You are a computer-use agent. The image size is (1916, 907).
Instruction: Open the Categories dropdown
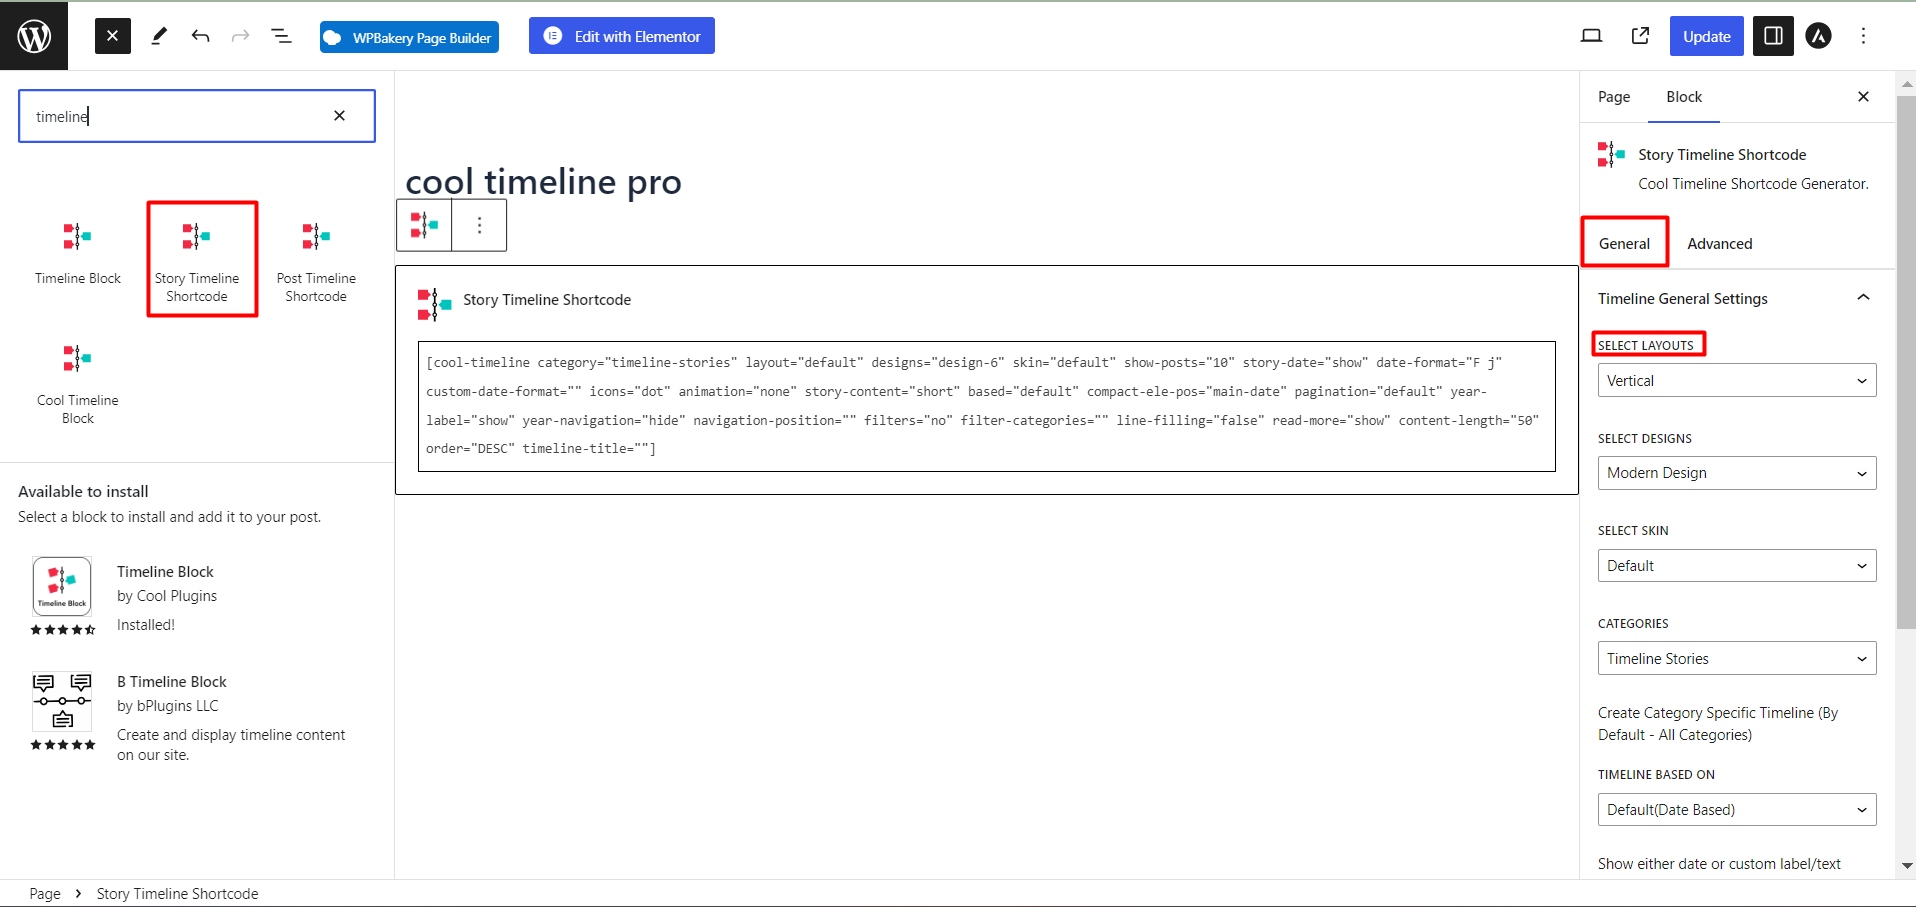[x=1736, y=659]
